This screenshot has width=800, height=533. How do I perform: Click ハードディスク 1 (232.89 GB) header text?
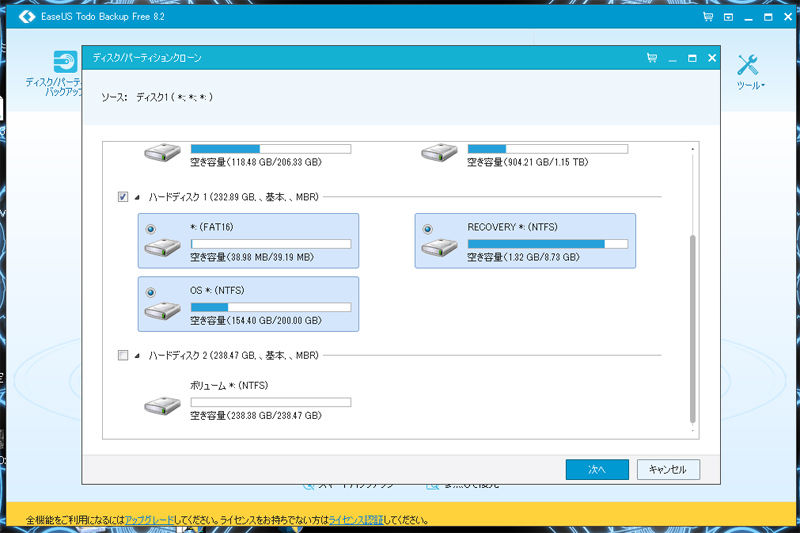coord(233,197)
